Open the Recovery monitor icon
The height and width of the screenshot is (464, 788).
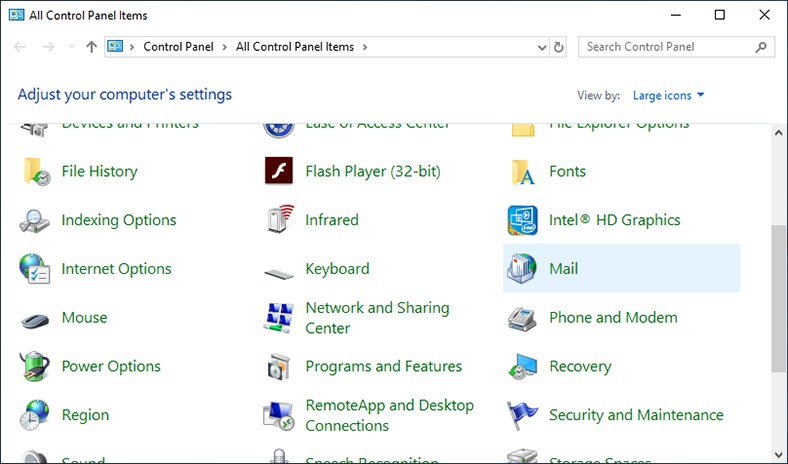tap(523, 366)
